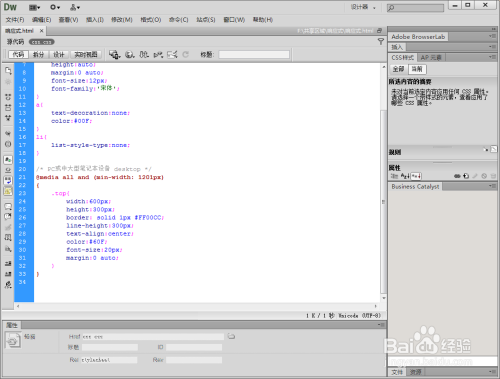
Task: Click Disable CSS Property icon
Action: tap(484, 176)
